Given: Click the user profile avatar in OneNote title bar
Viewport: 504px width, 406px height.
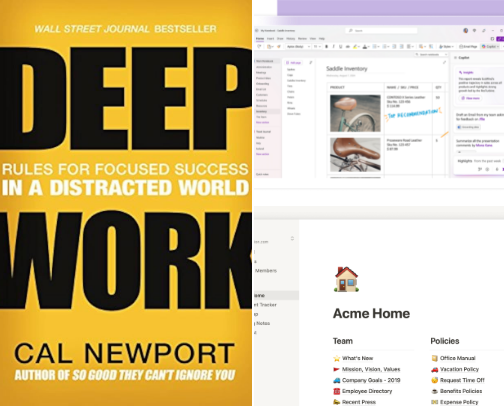Looking at the screenshot, I should 466,31.
